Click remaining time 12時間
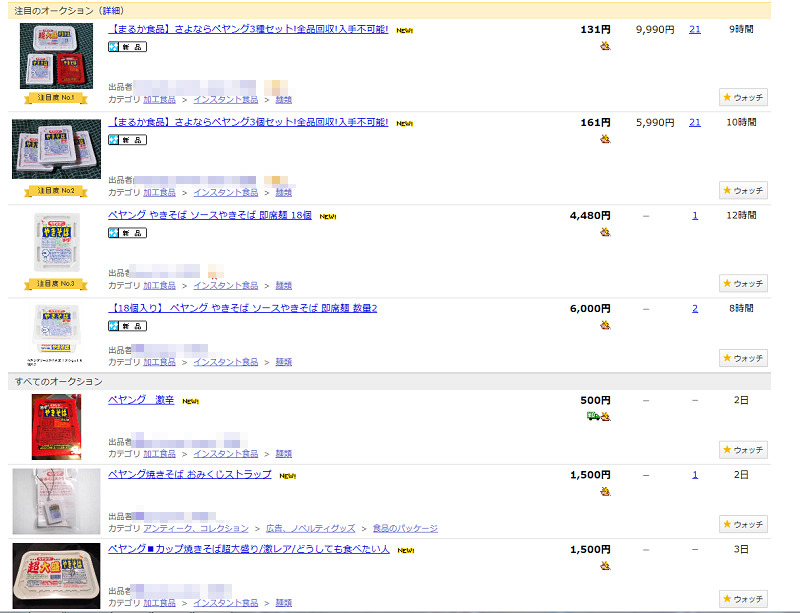This screenshot has width=800, height=613. [741, 215]
